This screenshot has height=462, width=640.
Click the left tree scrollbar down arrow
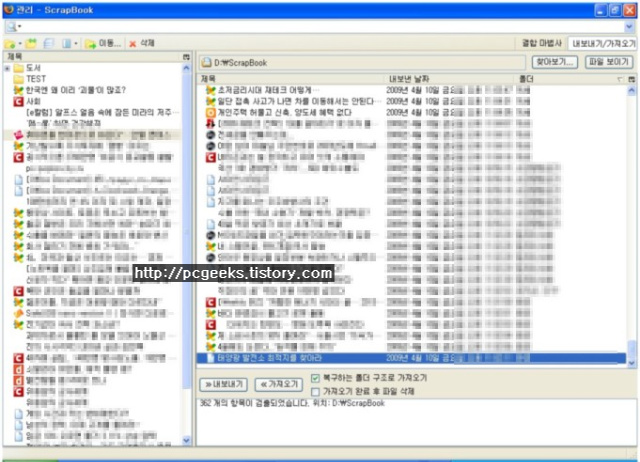coord(187,440)
